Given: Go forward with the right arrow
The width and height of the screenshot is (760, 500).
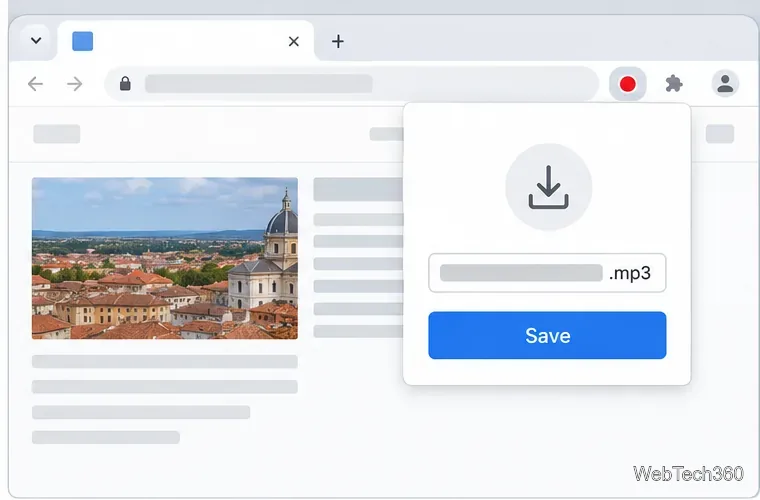Looking at the screenshot, I should [75, 84].
